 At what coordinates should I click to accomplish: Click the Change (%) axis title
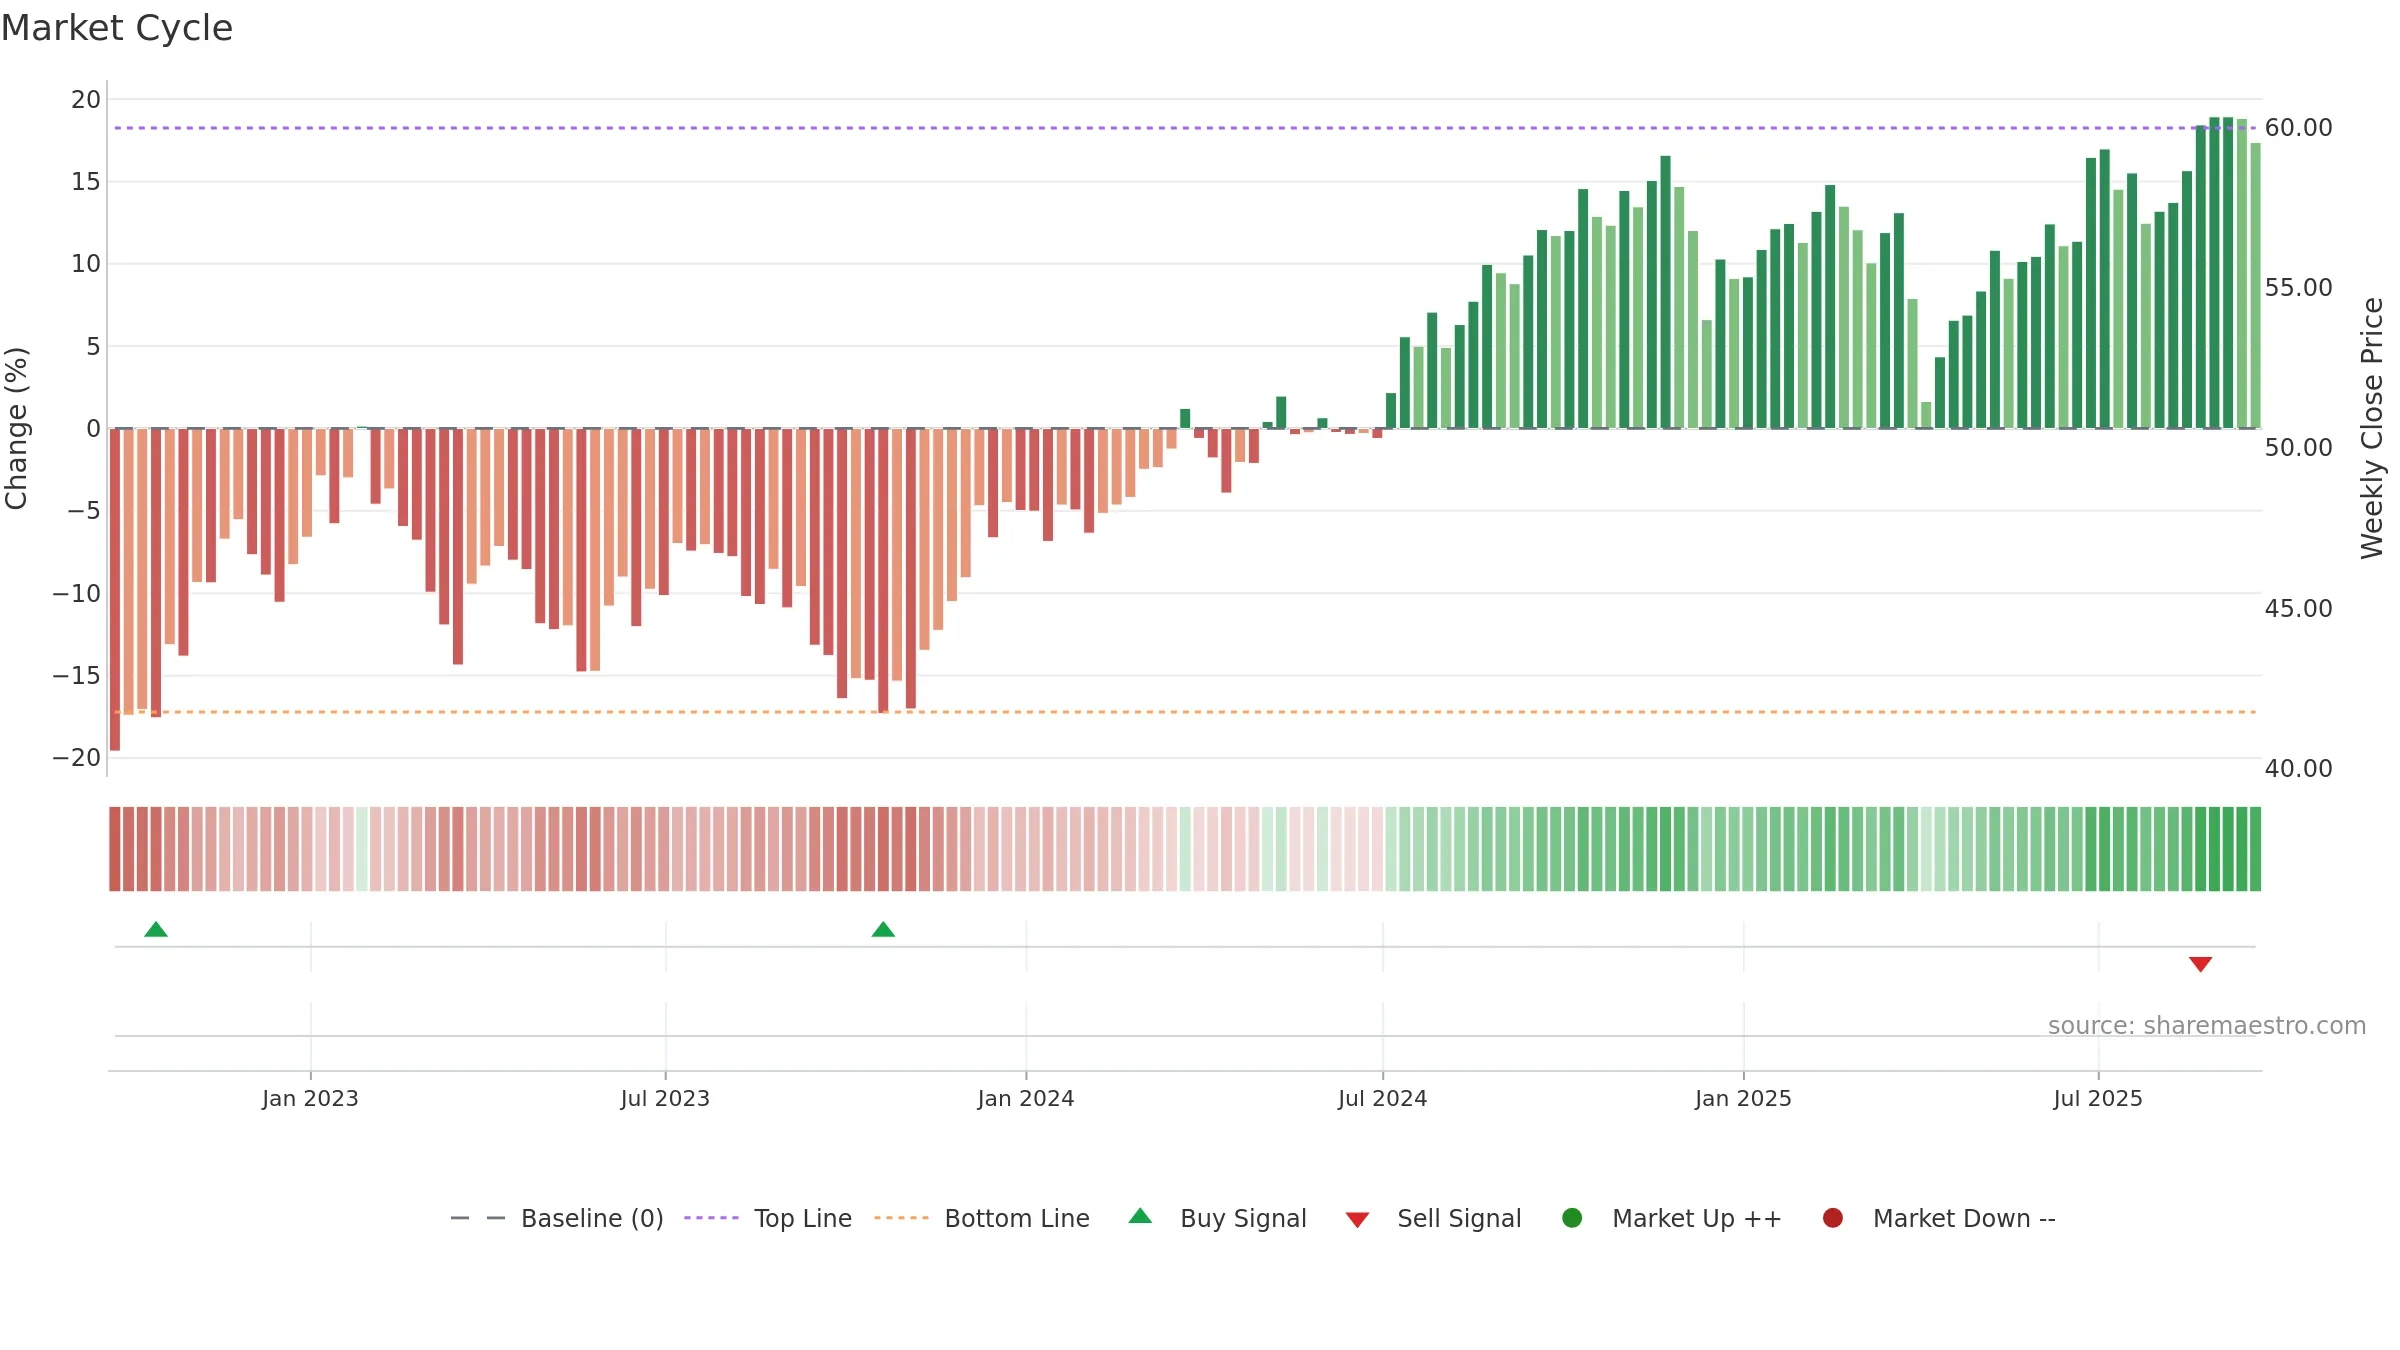(17, 428)
